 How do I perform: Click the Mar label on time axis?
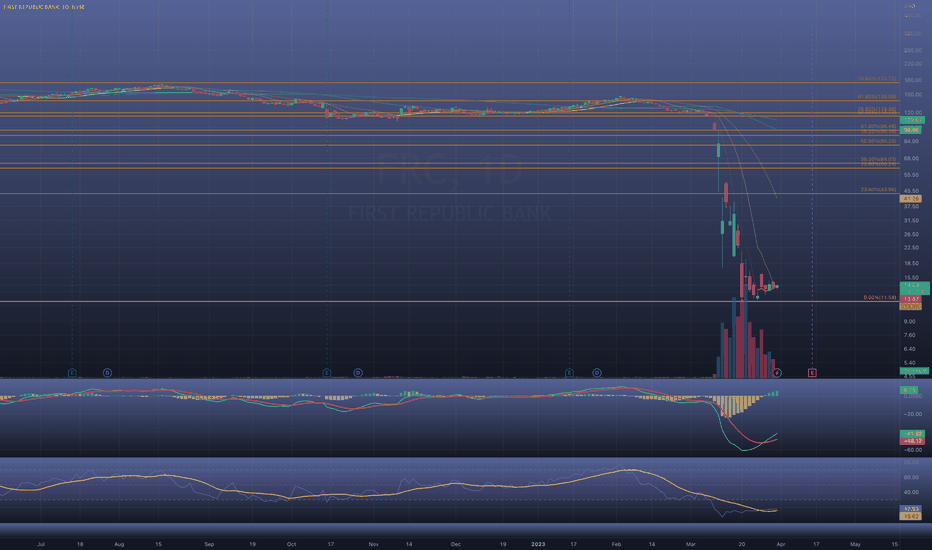point(691,544)
